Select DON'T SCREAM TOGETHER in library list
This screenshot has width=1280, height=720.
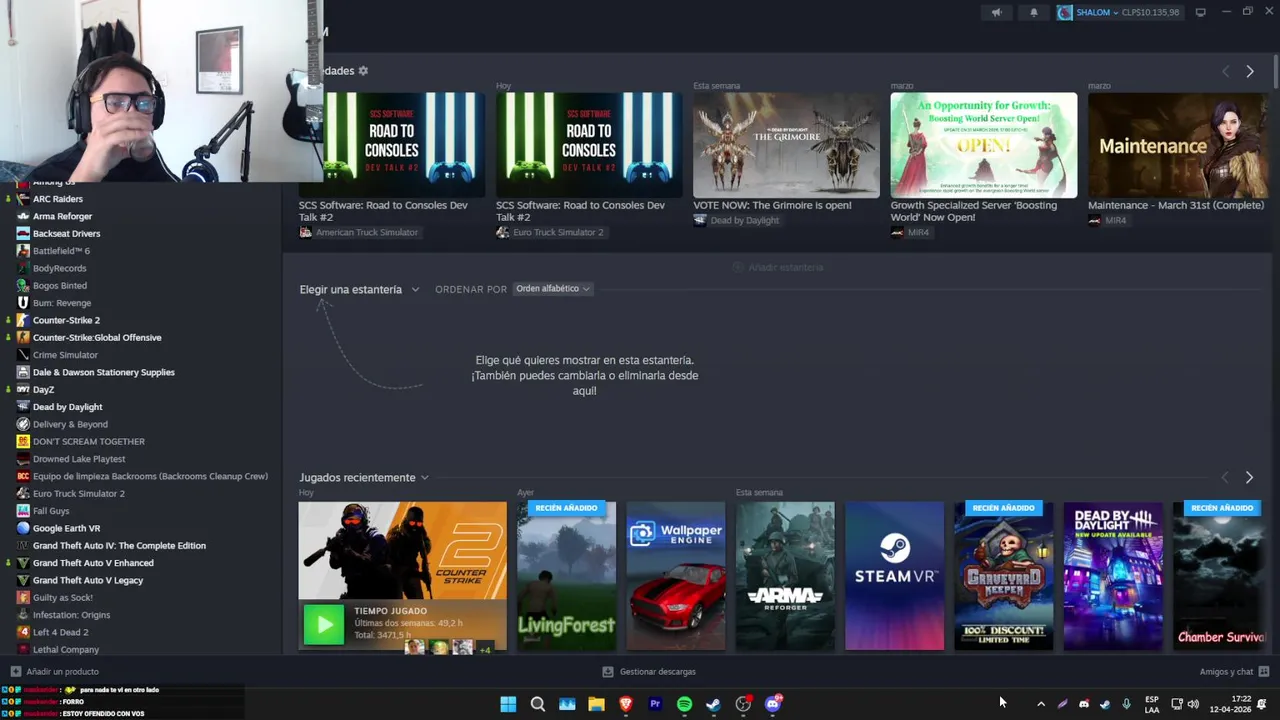88,442
